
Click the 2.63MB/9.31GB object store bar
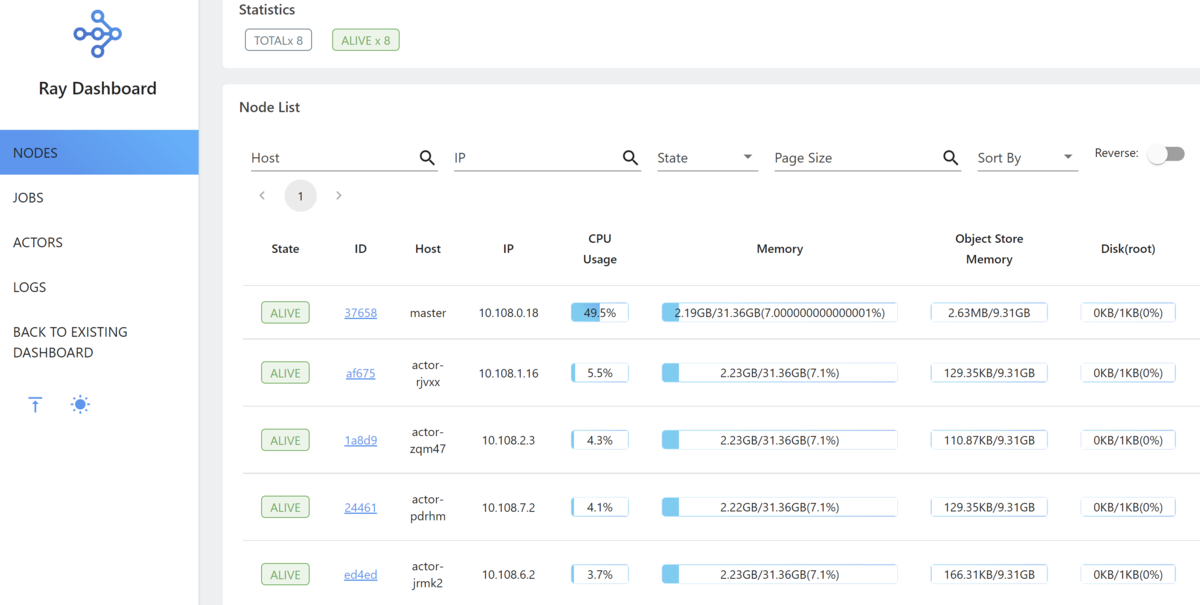[x=989, y=313]
